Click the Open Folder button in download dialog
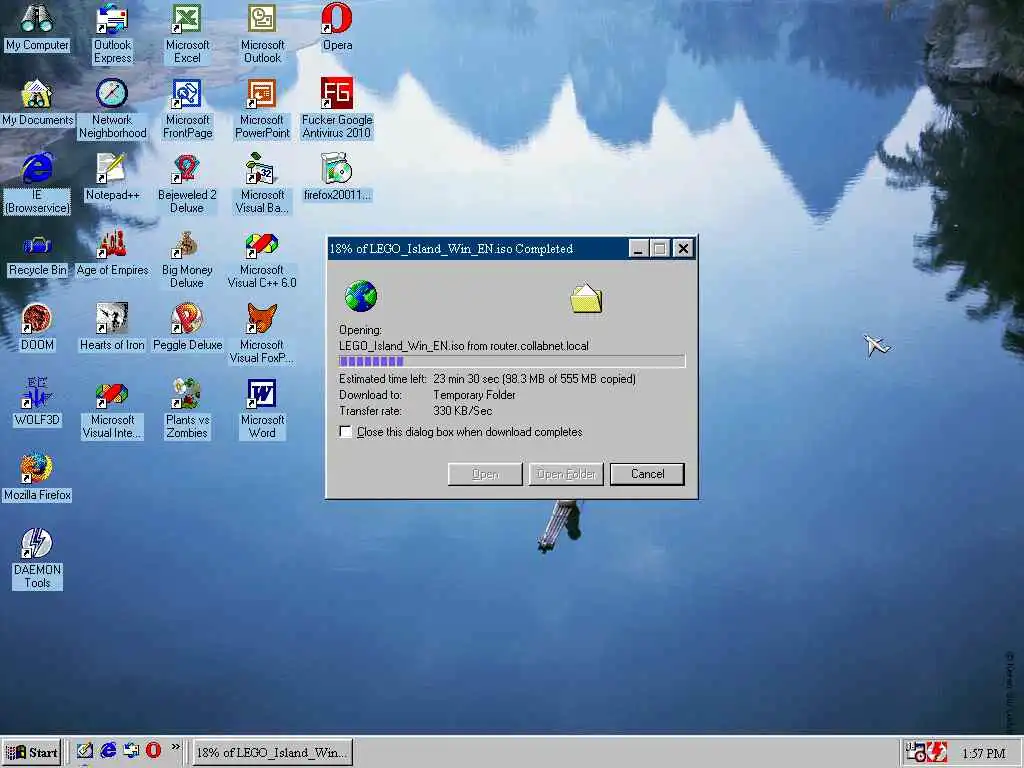 coord(566,474)
